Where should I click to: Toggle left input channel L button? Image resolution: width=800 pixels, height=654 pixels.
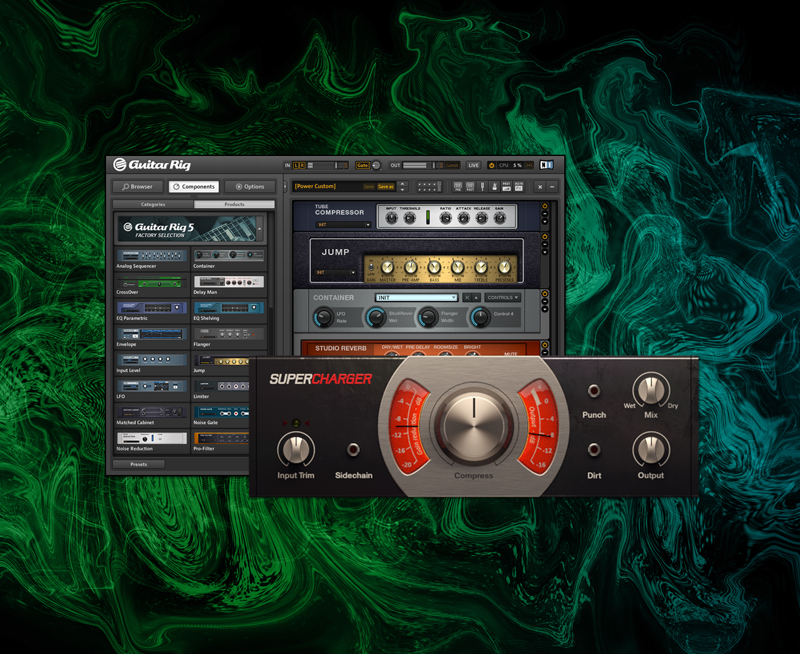pos(296,165)
